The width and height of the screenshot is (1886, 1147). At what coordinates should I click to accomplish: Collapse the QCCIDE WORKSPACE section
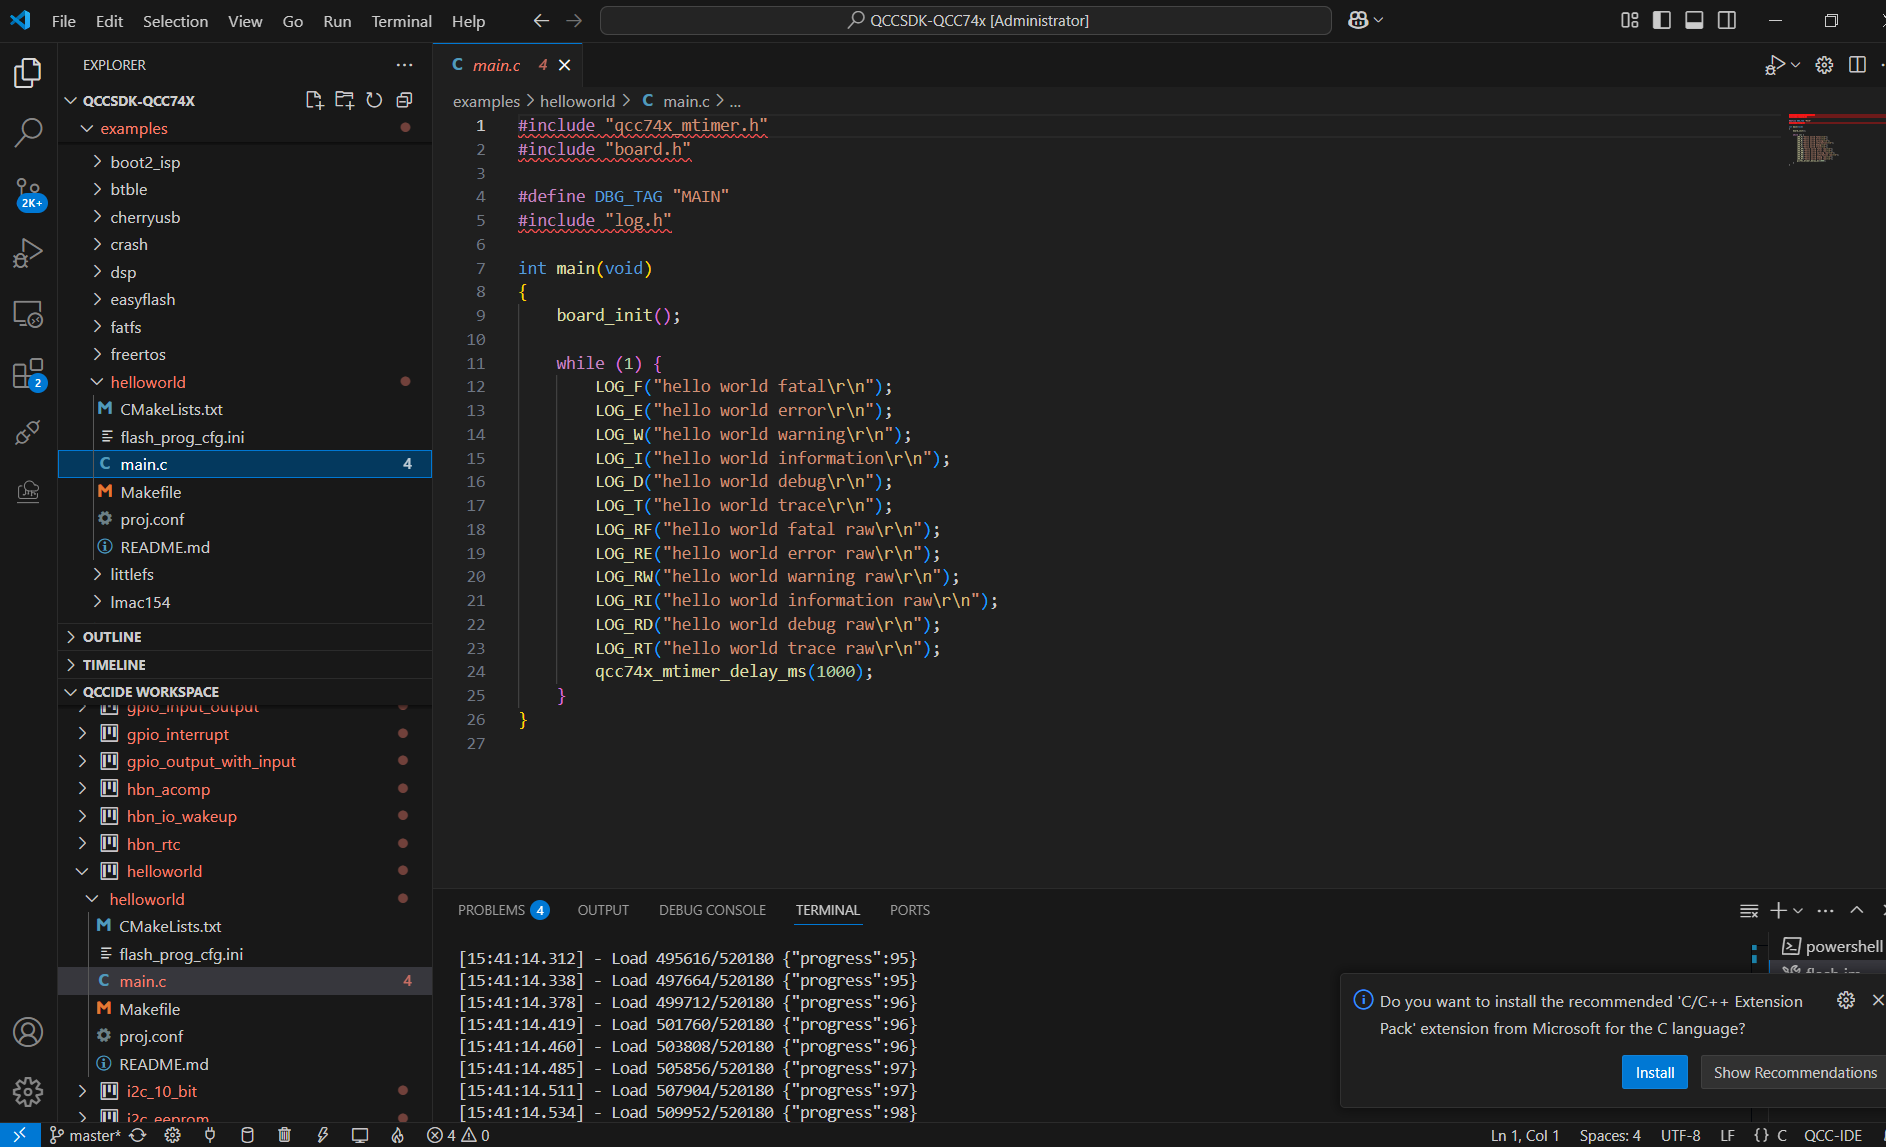245,692
